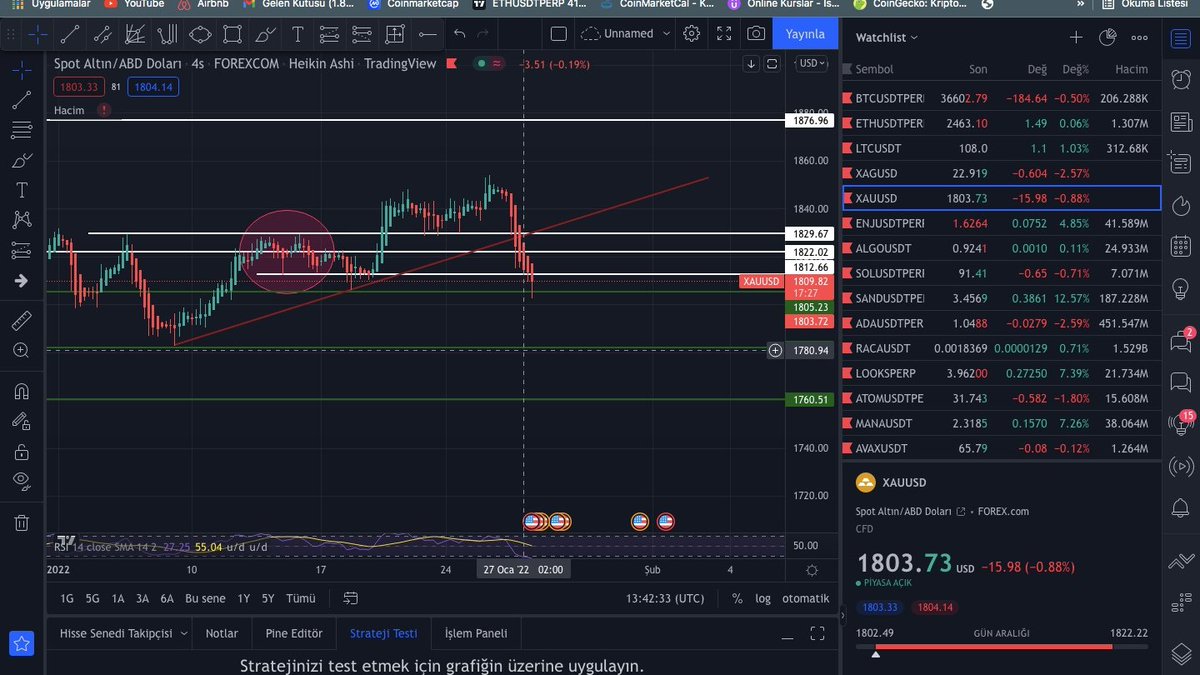Viewport: 1200px width, 675px height.
Task: Select the brush drawing tool
Action: pyautogui.click(x=264, y=34)
